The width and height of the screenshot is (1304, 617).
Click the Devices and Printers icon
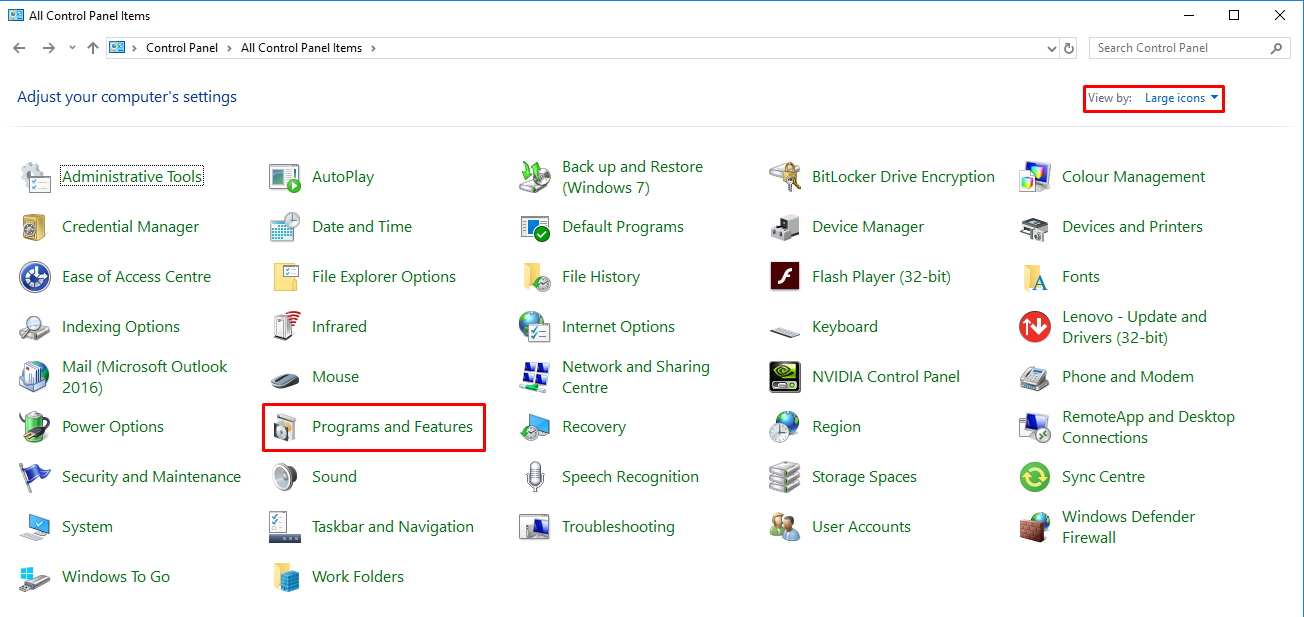coord(1035,227)
